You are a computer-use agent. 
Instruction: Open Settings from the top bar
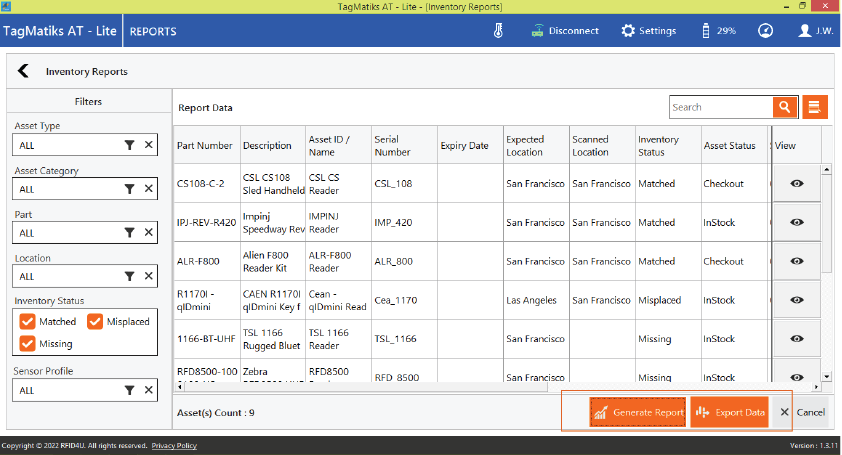649,31
